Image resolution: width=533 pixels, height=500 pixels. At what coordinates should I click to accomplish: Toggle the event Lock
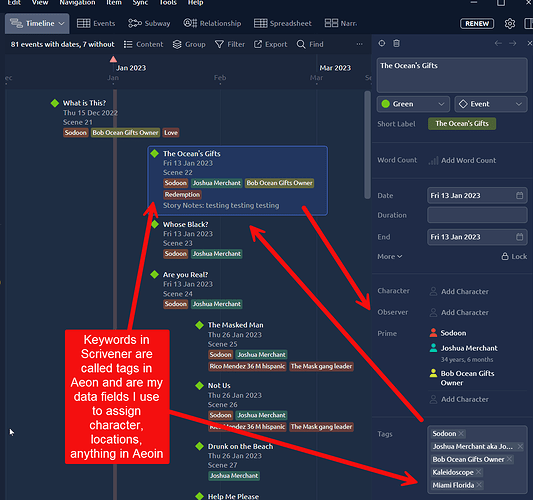click(514, 256)
